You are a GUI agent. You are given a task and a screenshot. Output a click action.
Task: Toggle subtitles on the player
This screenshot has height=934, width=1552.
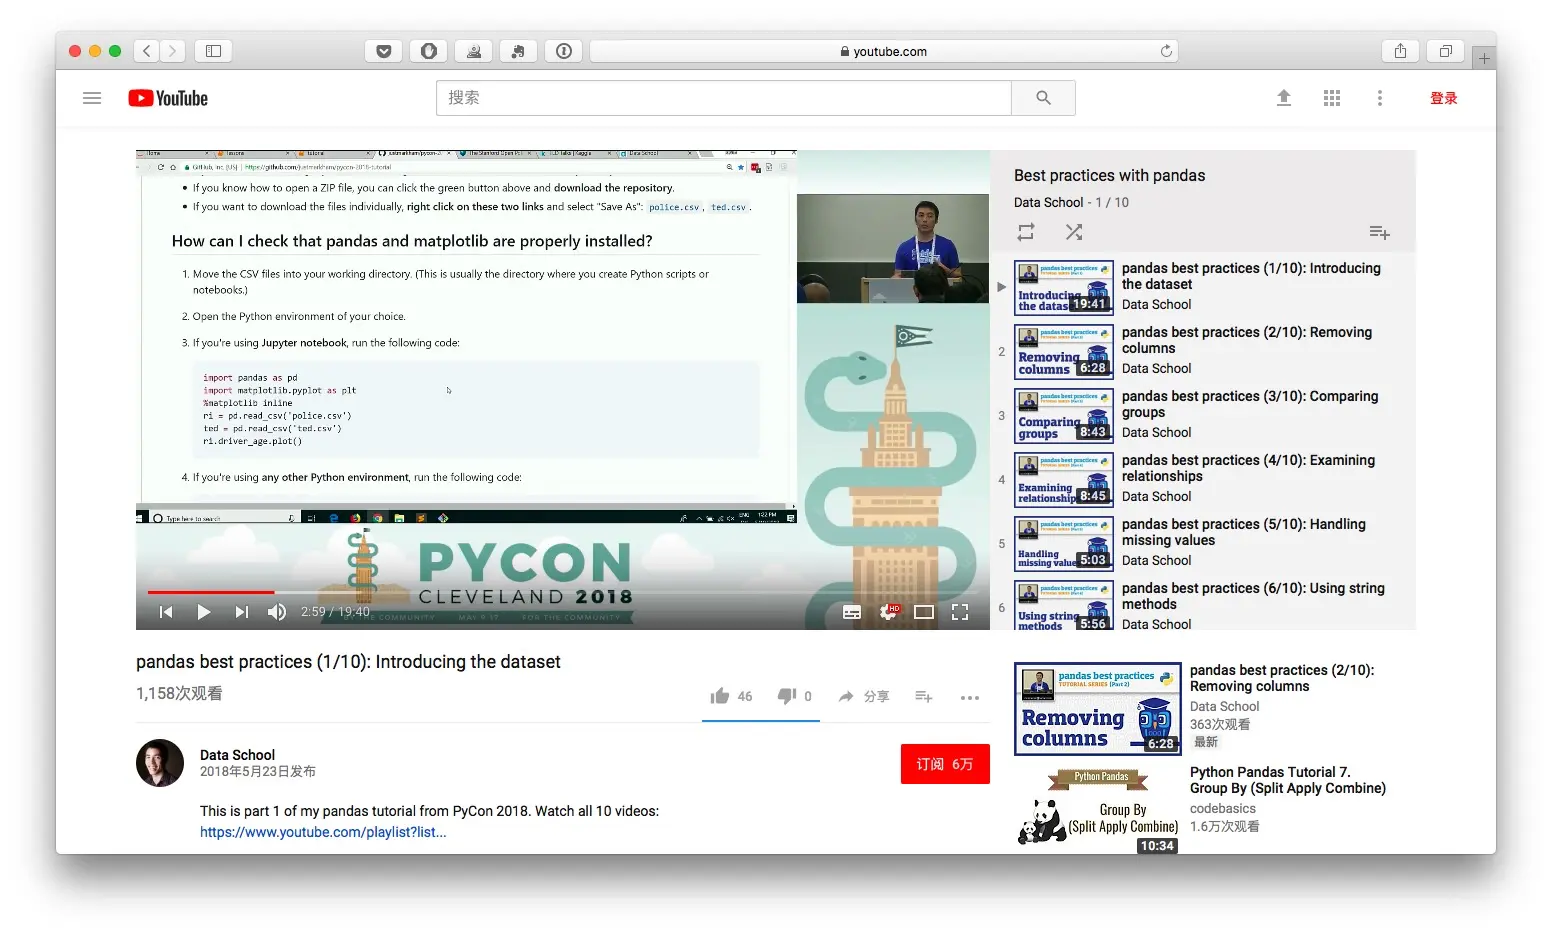852,612
